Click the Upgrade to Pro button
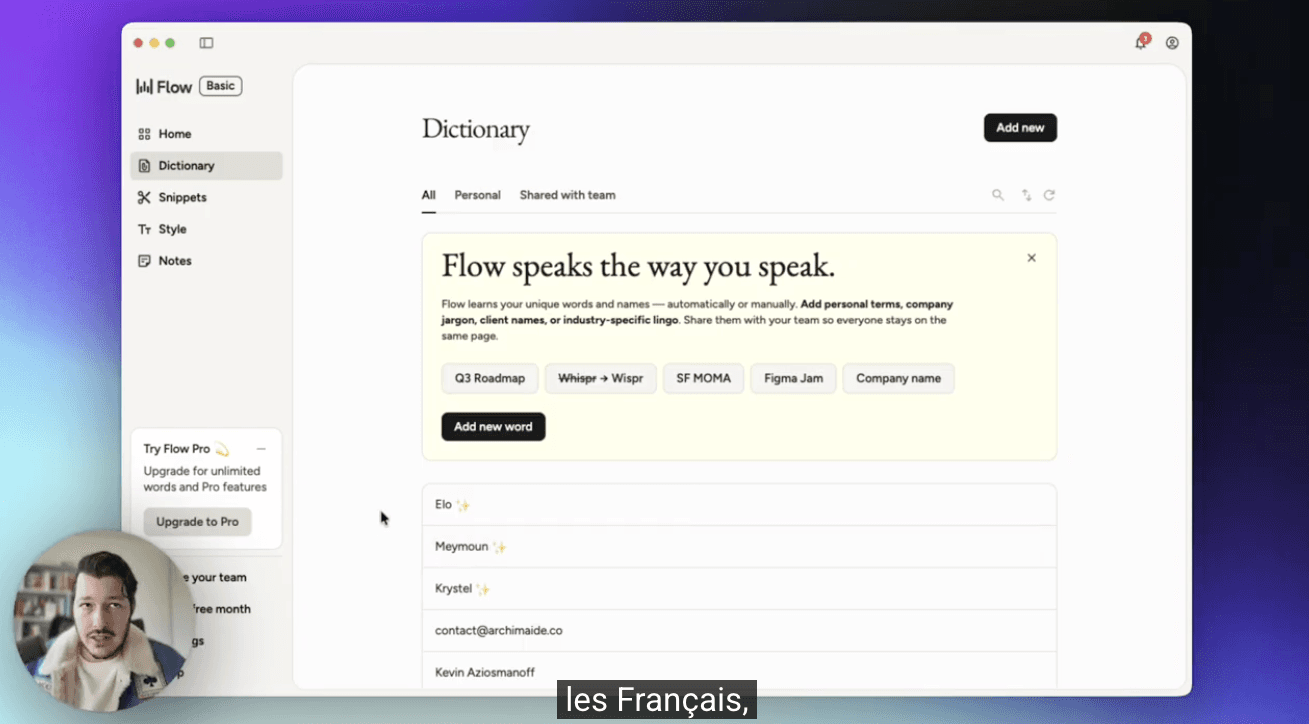Viewport: 1309px width, 724px height. coord(197,522)
